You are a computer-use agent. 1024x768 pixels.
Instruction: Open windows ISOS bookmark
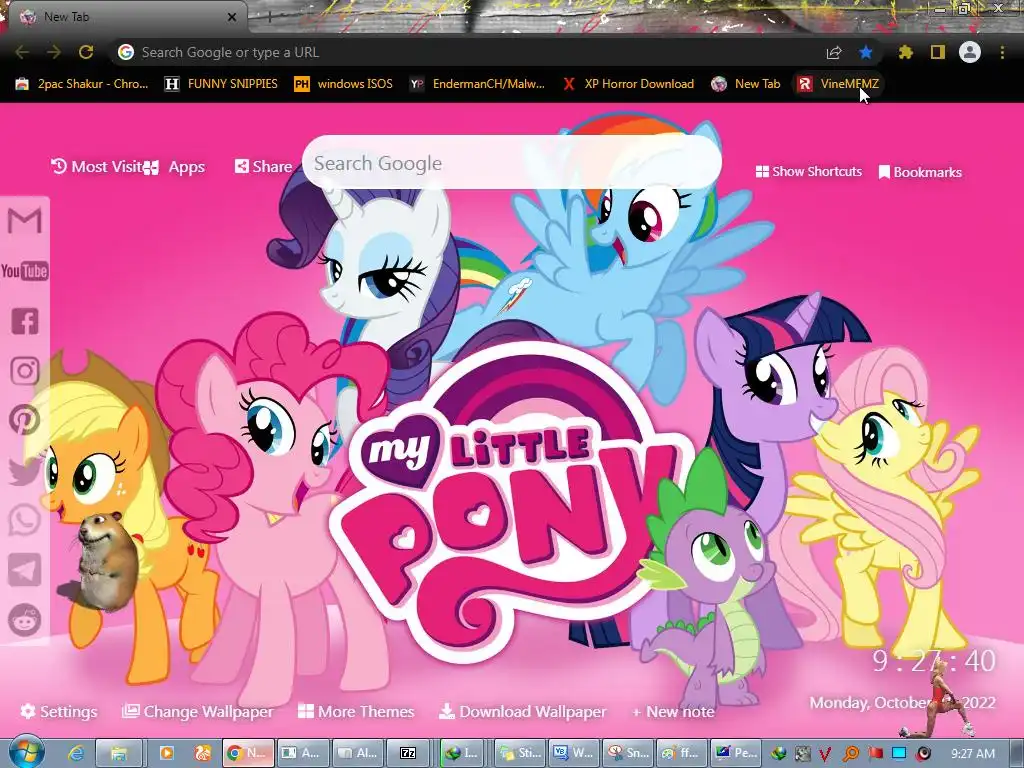pos(344,84)
